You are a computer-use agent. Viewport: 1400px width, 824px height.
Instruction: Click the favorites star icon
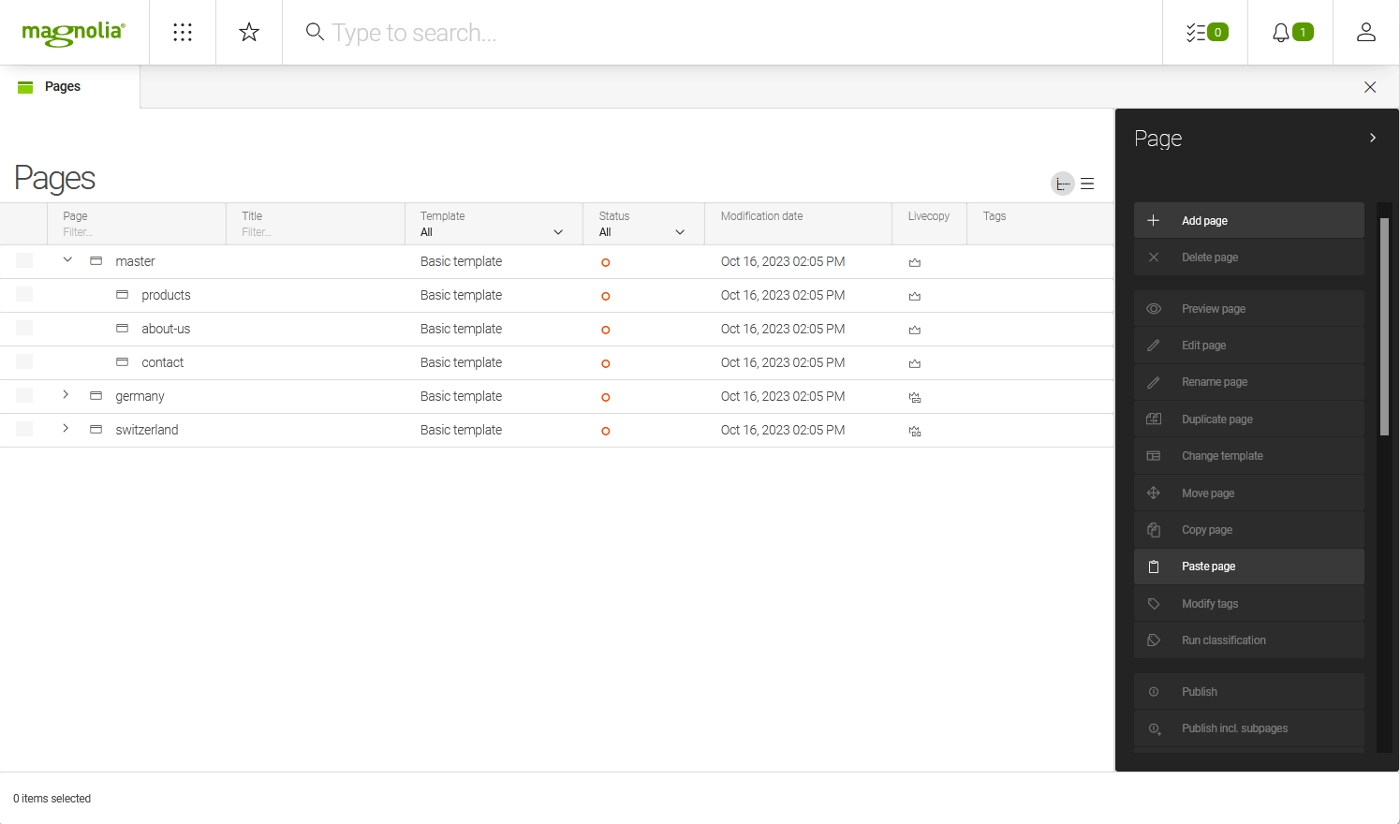249,33
